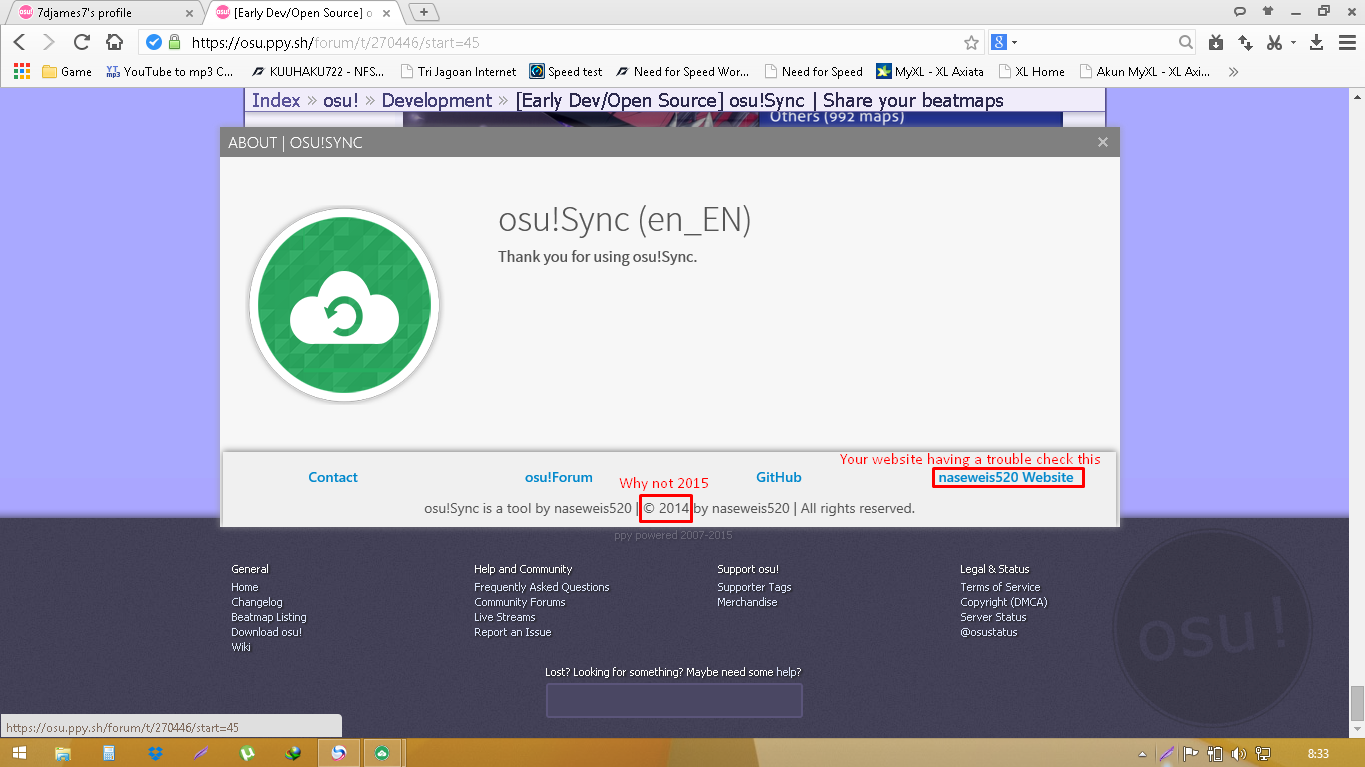Click the search magnifier icon in search box

tap(1185, 43)
